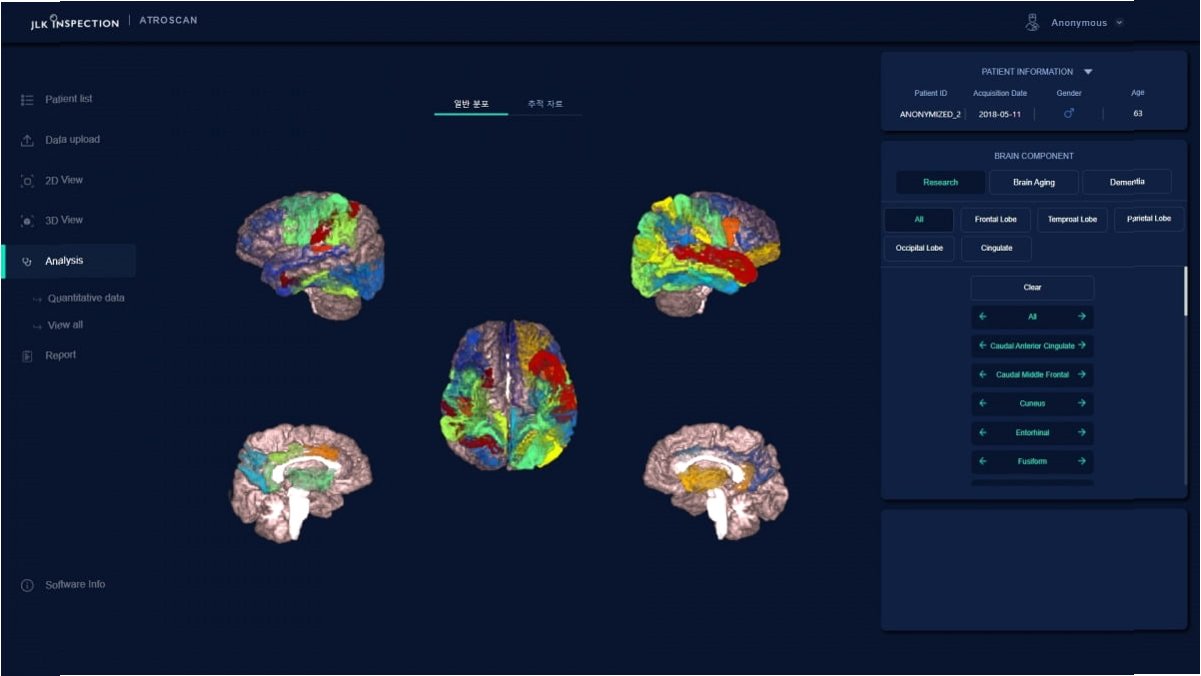Click right arrow beside Caudal Middle Frontal

pyautogui.click(x=1082, y=375)
